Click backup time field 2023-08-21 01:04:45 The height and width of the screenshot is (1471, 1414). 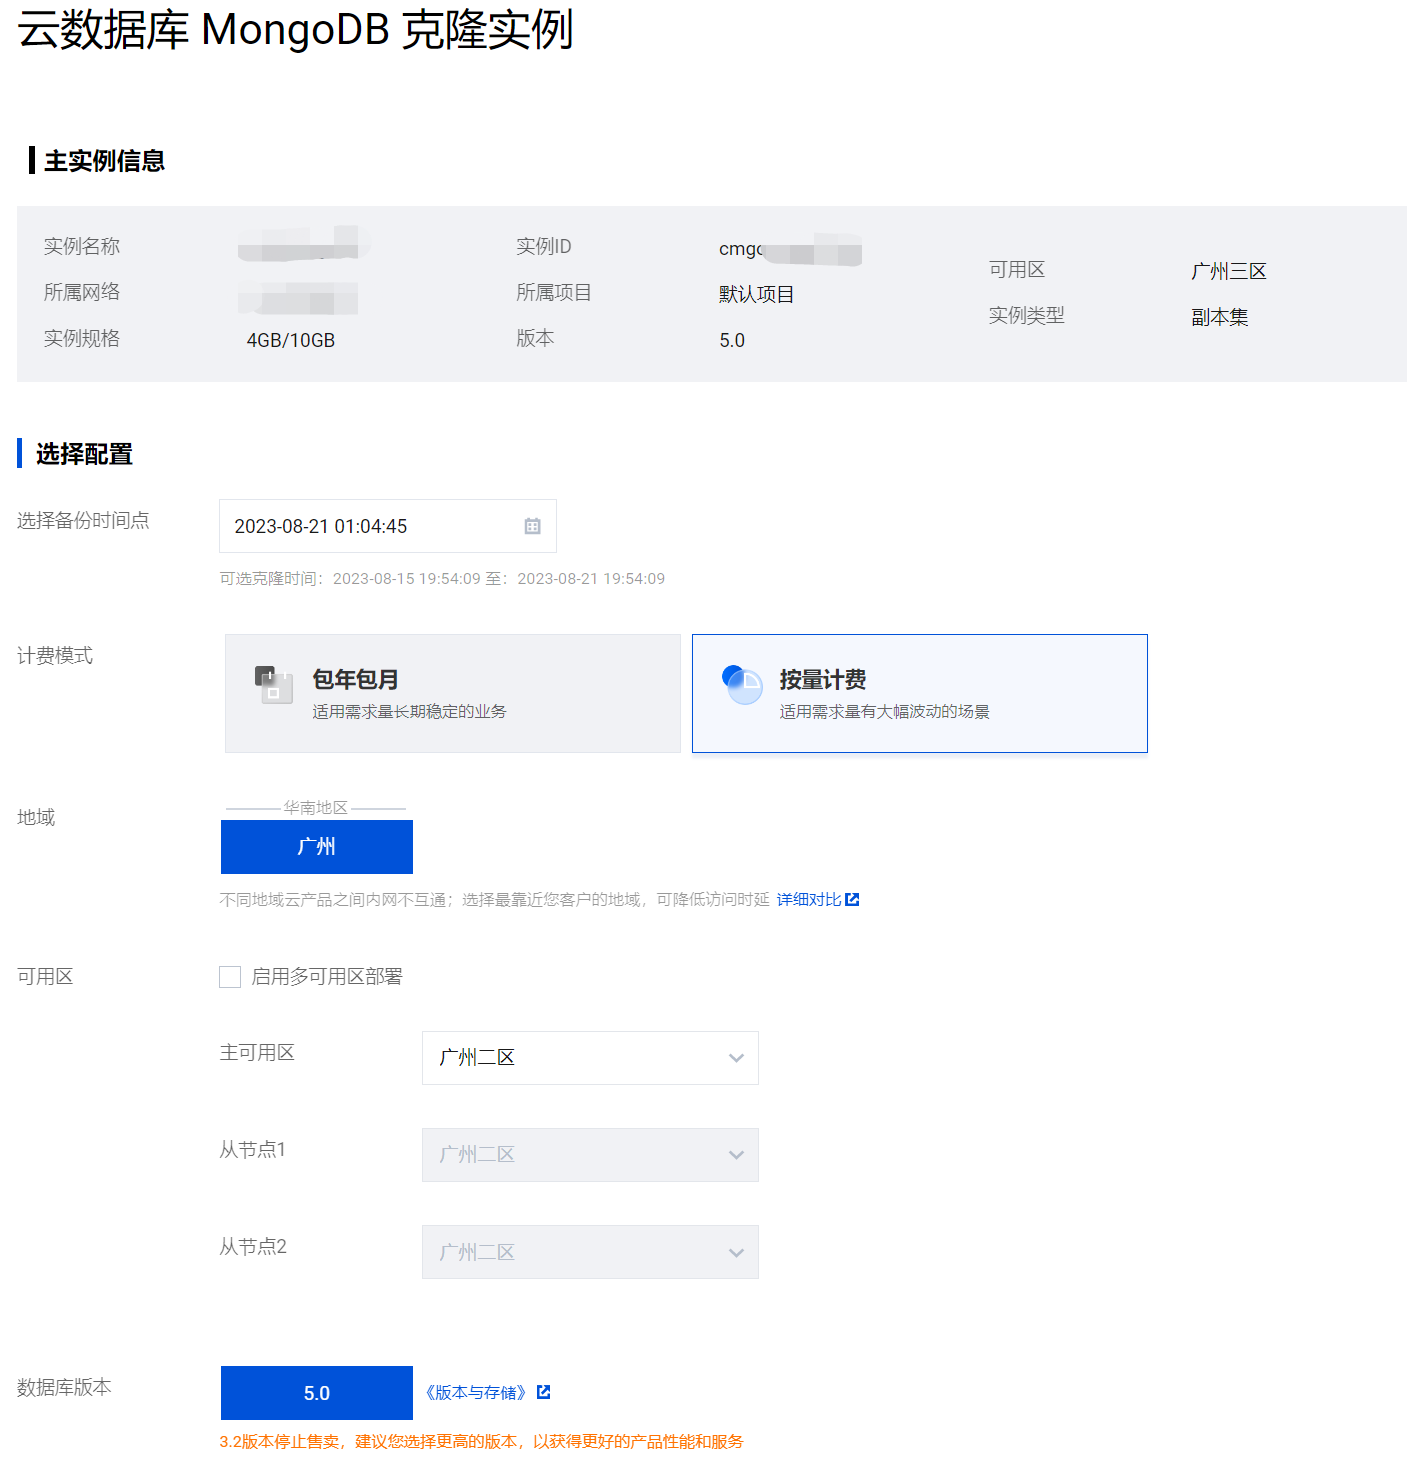pos(387,526)
